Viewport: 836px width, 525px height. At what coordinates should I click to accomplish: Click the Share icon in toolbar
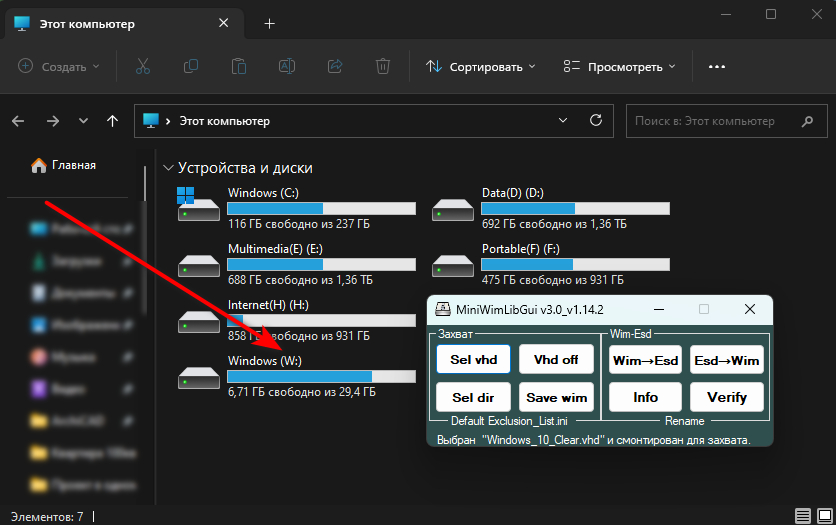(x=335, y=66)
